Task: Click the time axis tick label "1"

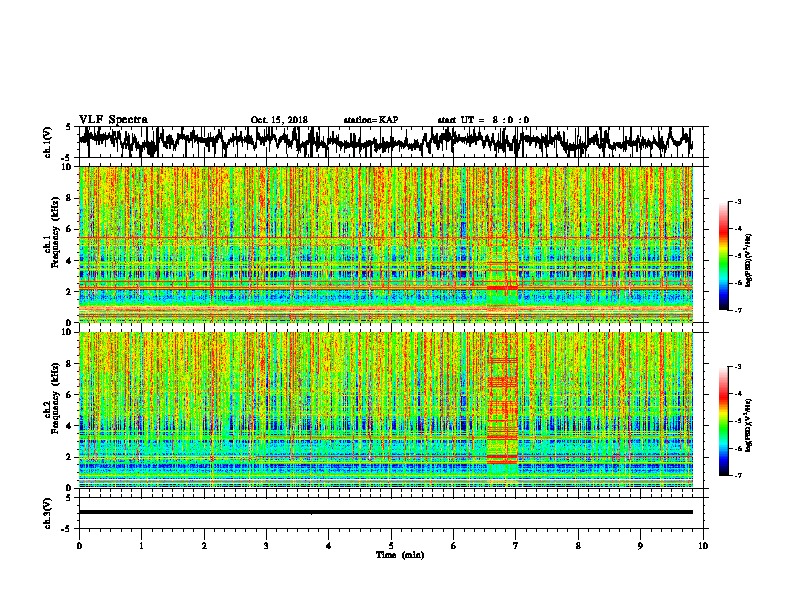Action: [141, 545]
